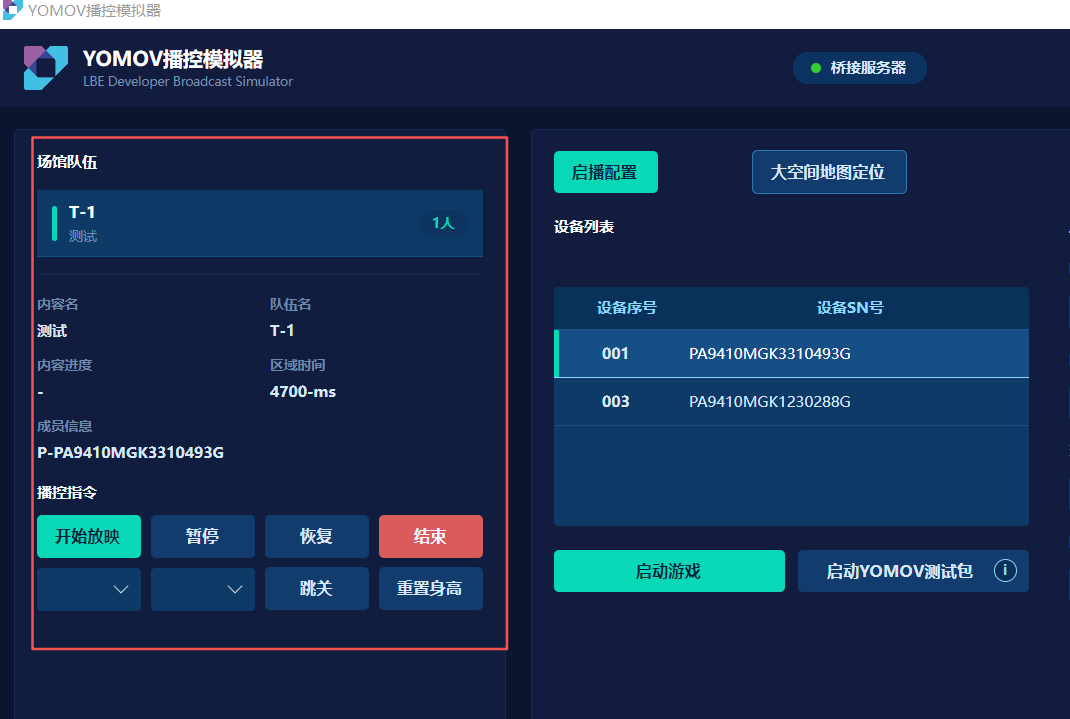Click the green bridge server status dot

[815, 68]
